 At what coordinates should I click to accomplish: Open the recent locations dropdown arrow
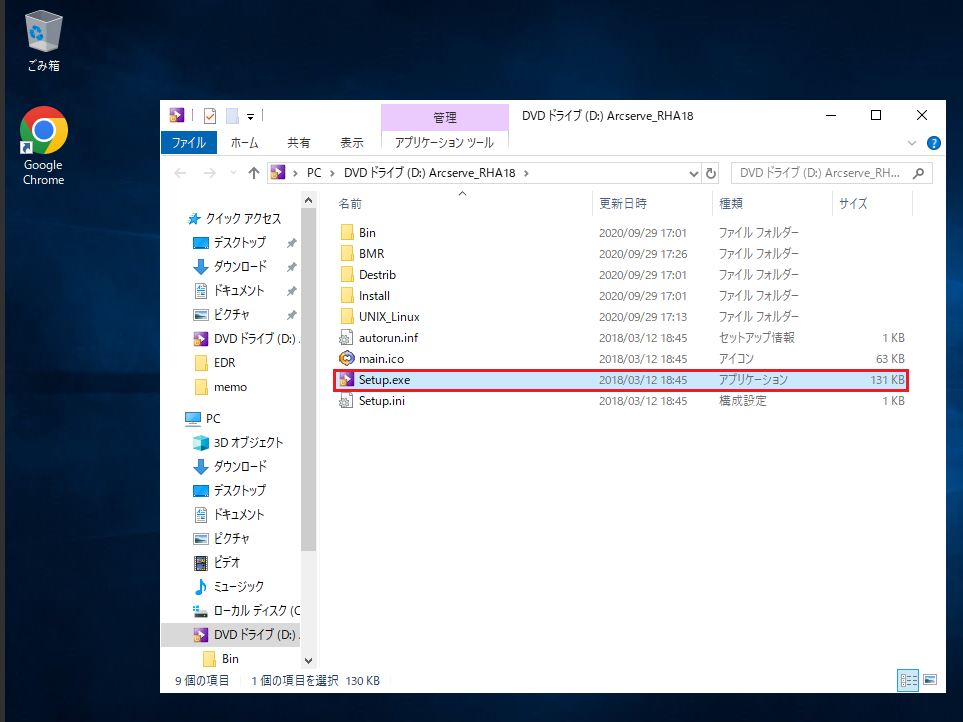pos(233,173)
